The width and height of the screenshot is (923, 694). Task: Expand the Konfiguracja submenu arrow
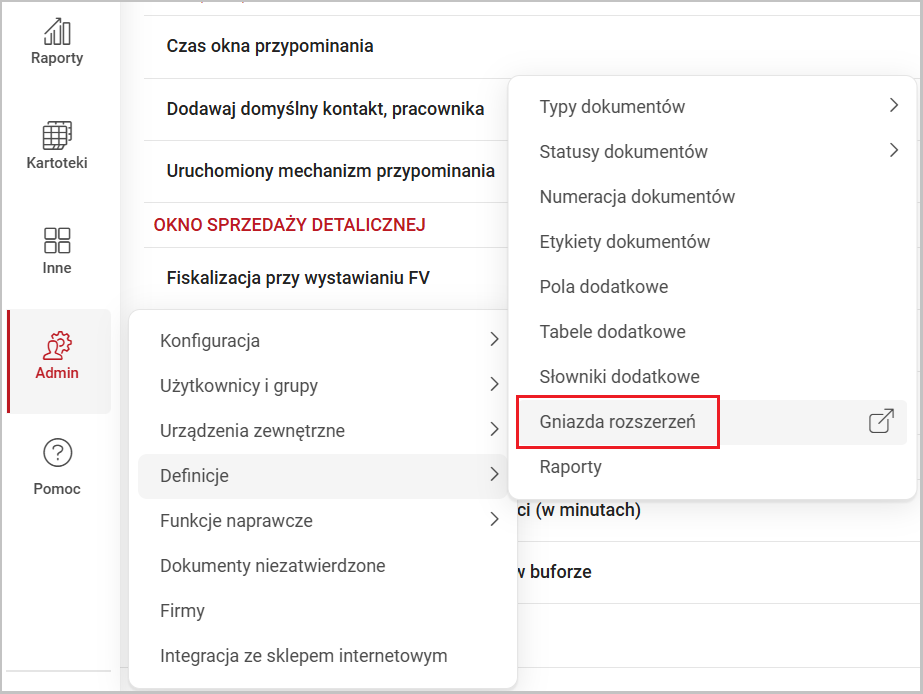coord(494,341)
